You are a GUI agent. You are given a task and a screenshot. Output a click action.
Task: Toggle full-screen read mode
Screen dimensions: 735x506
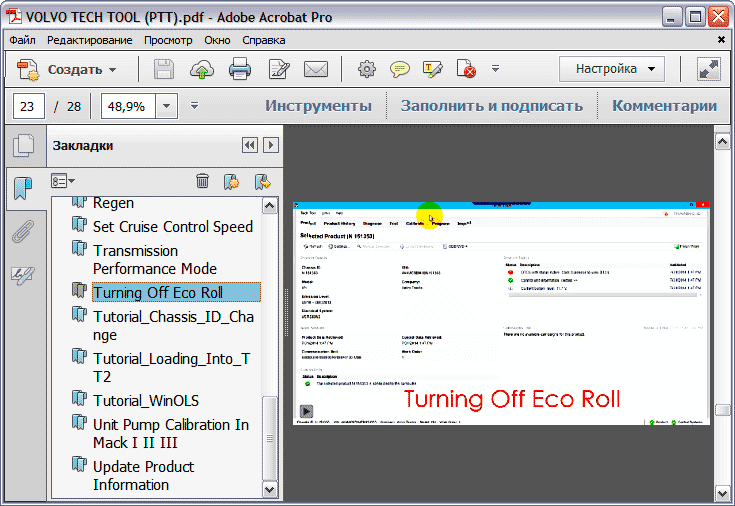coord(708,70)
